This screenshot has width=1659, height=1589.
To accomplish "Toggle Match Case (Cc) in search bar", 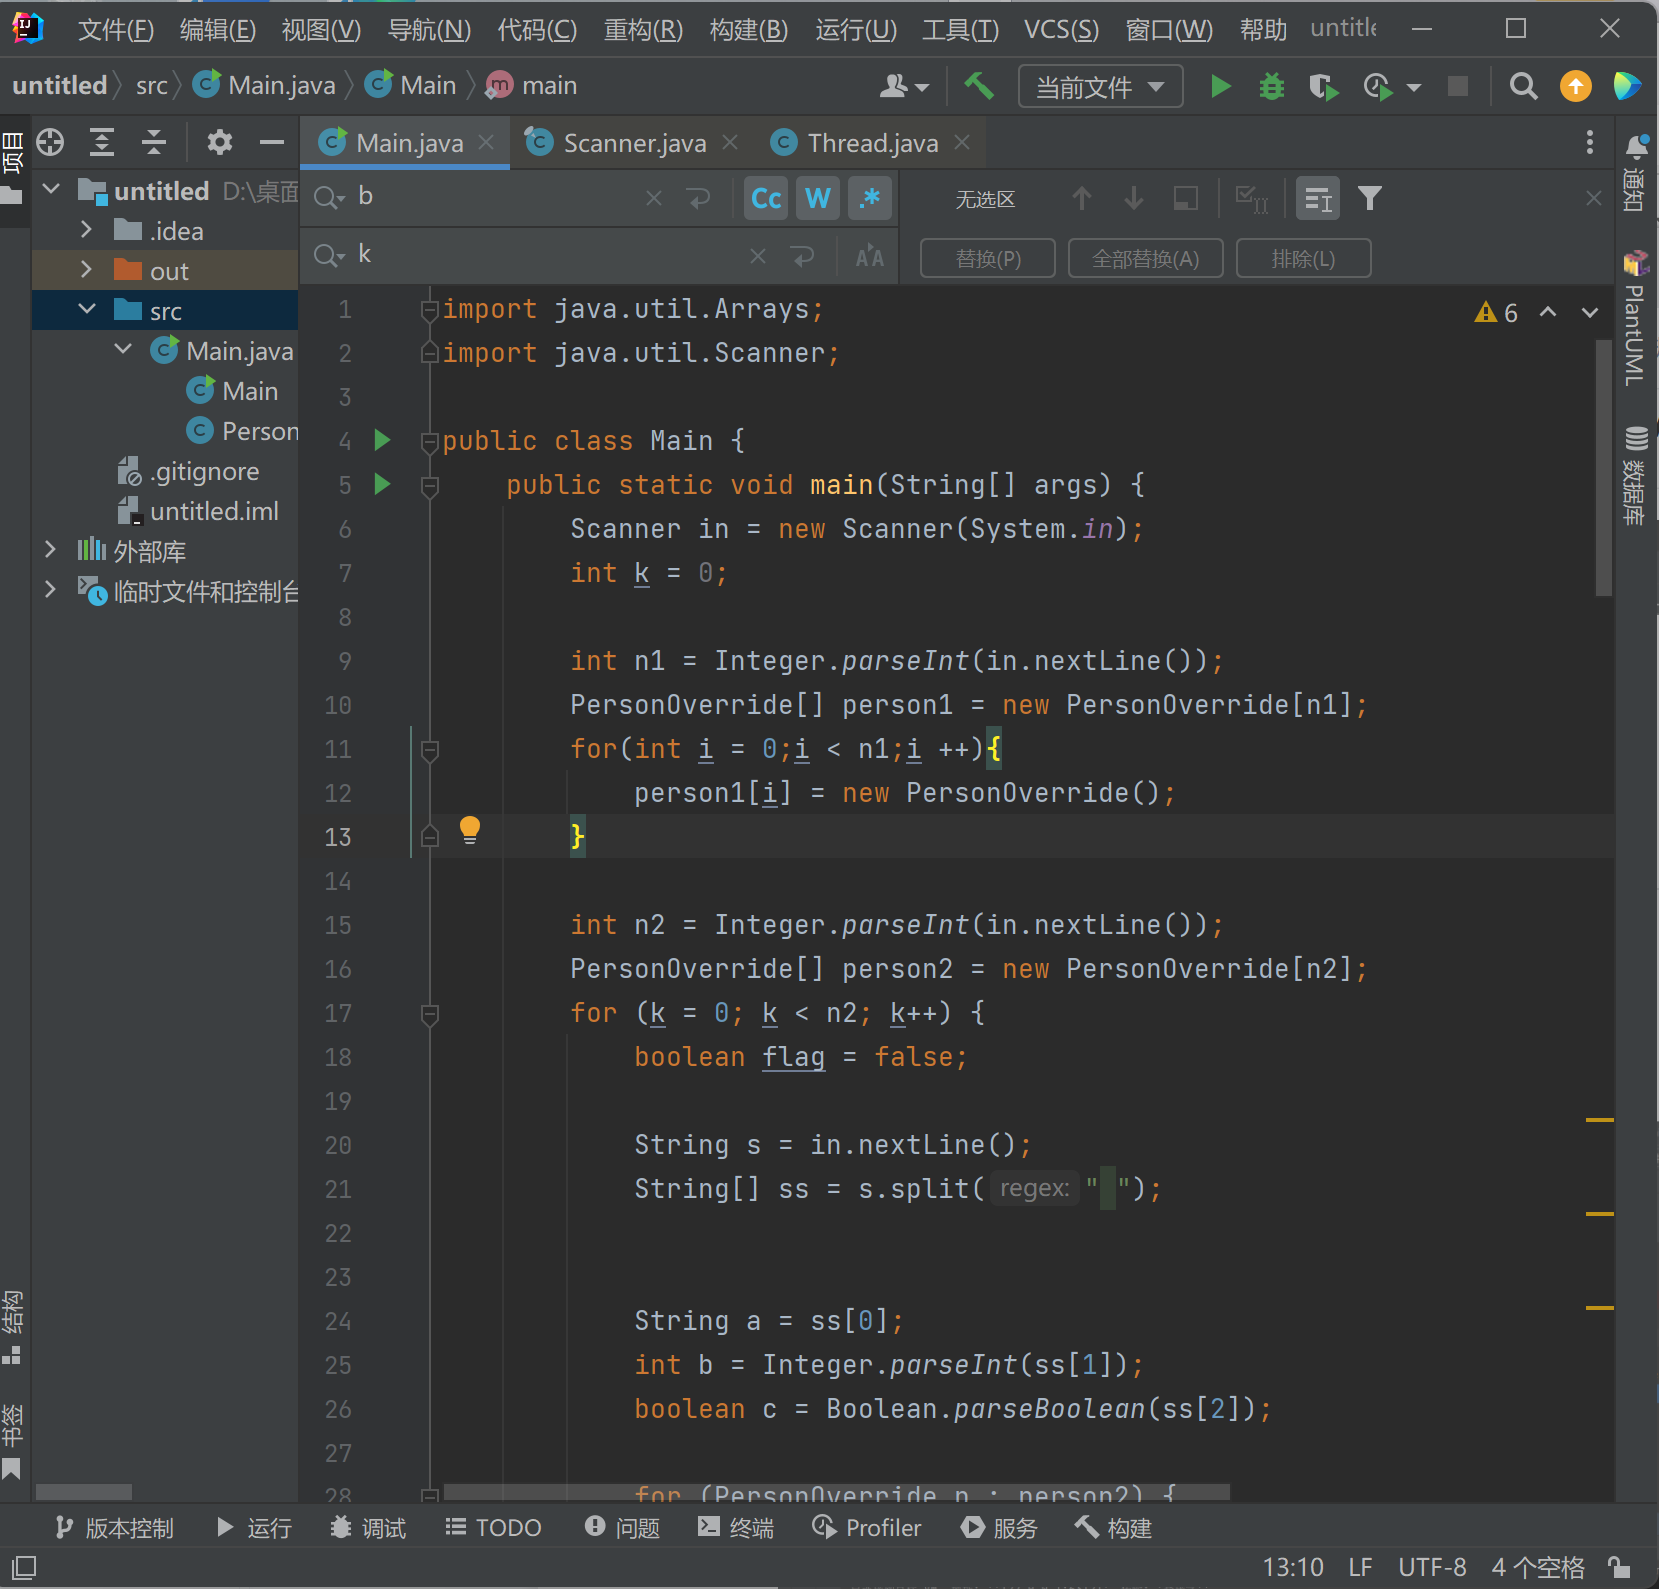I will tap(766, 199).
